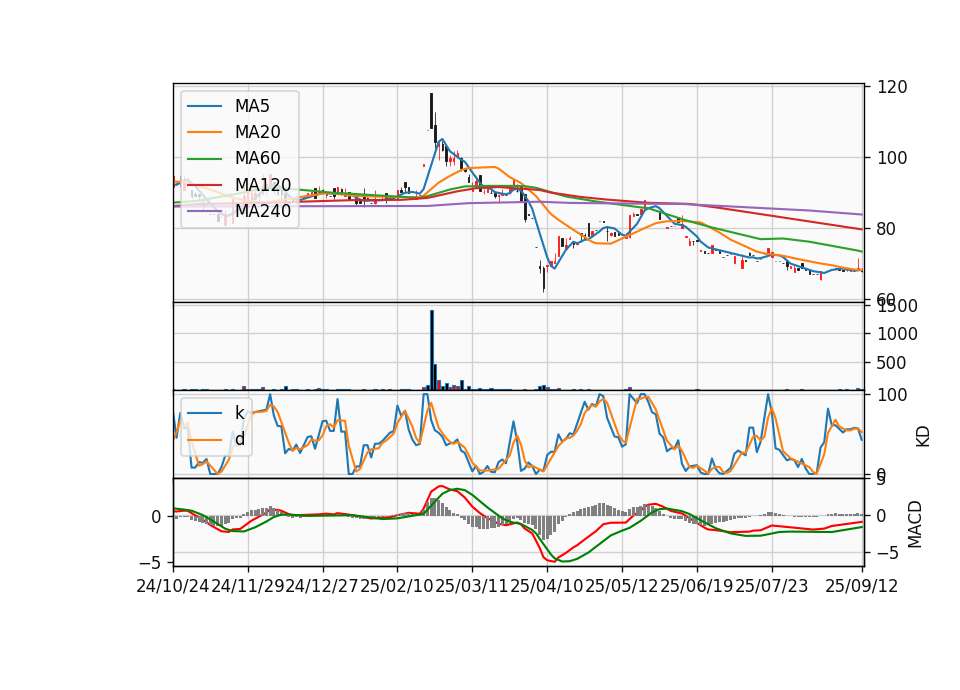
Task: Click the 25/07/23 date label
Action: click(x=771, y=586)
